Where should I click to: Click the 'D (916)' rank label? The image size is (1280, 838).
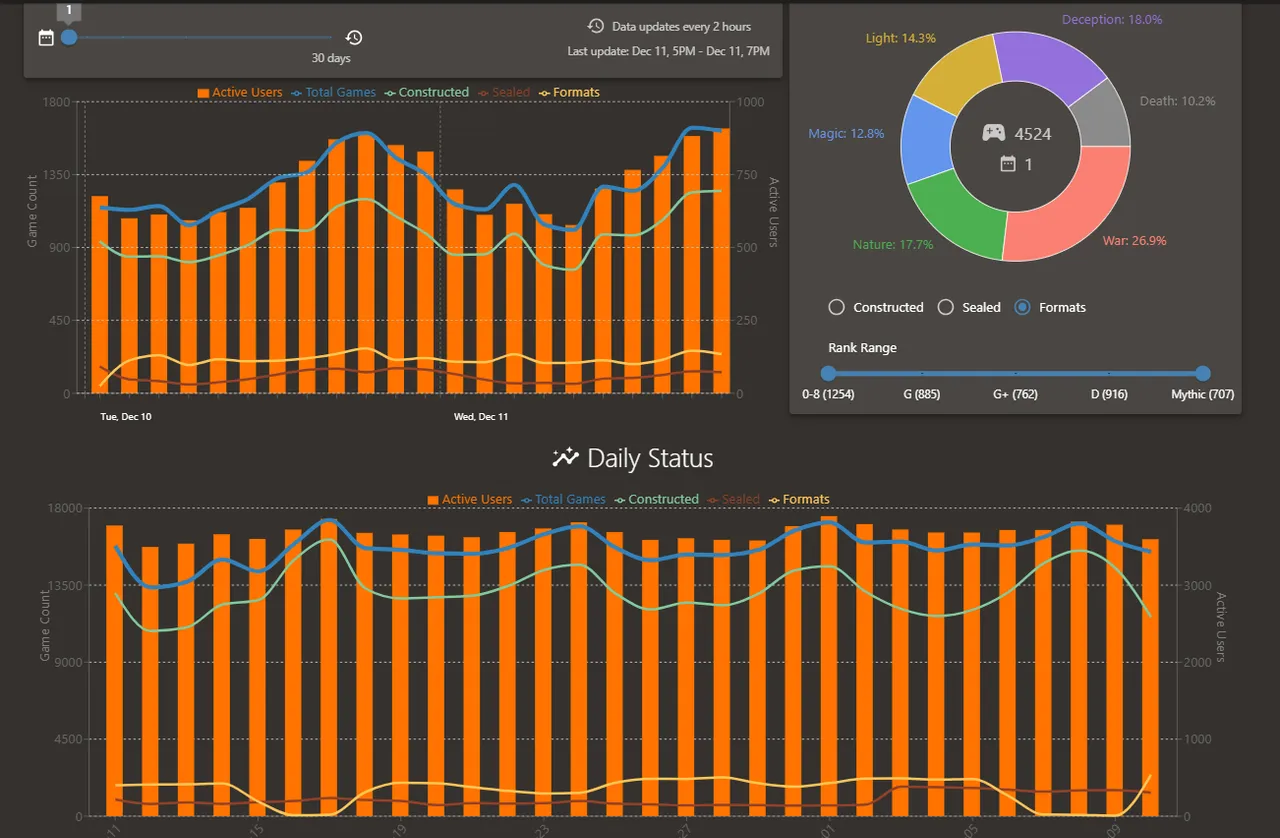click(x=1109, y=394)
